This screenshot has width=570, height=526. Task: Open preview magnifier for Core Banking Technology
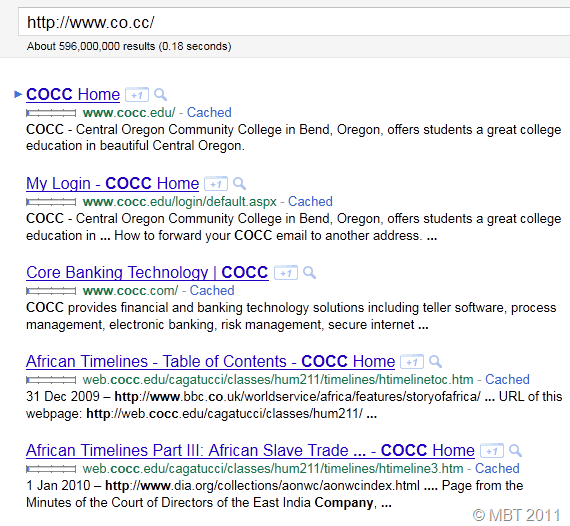click(x=309, y=273)
